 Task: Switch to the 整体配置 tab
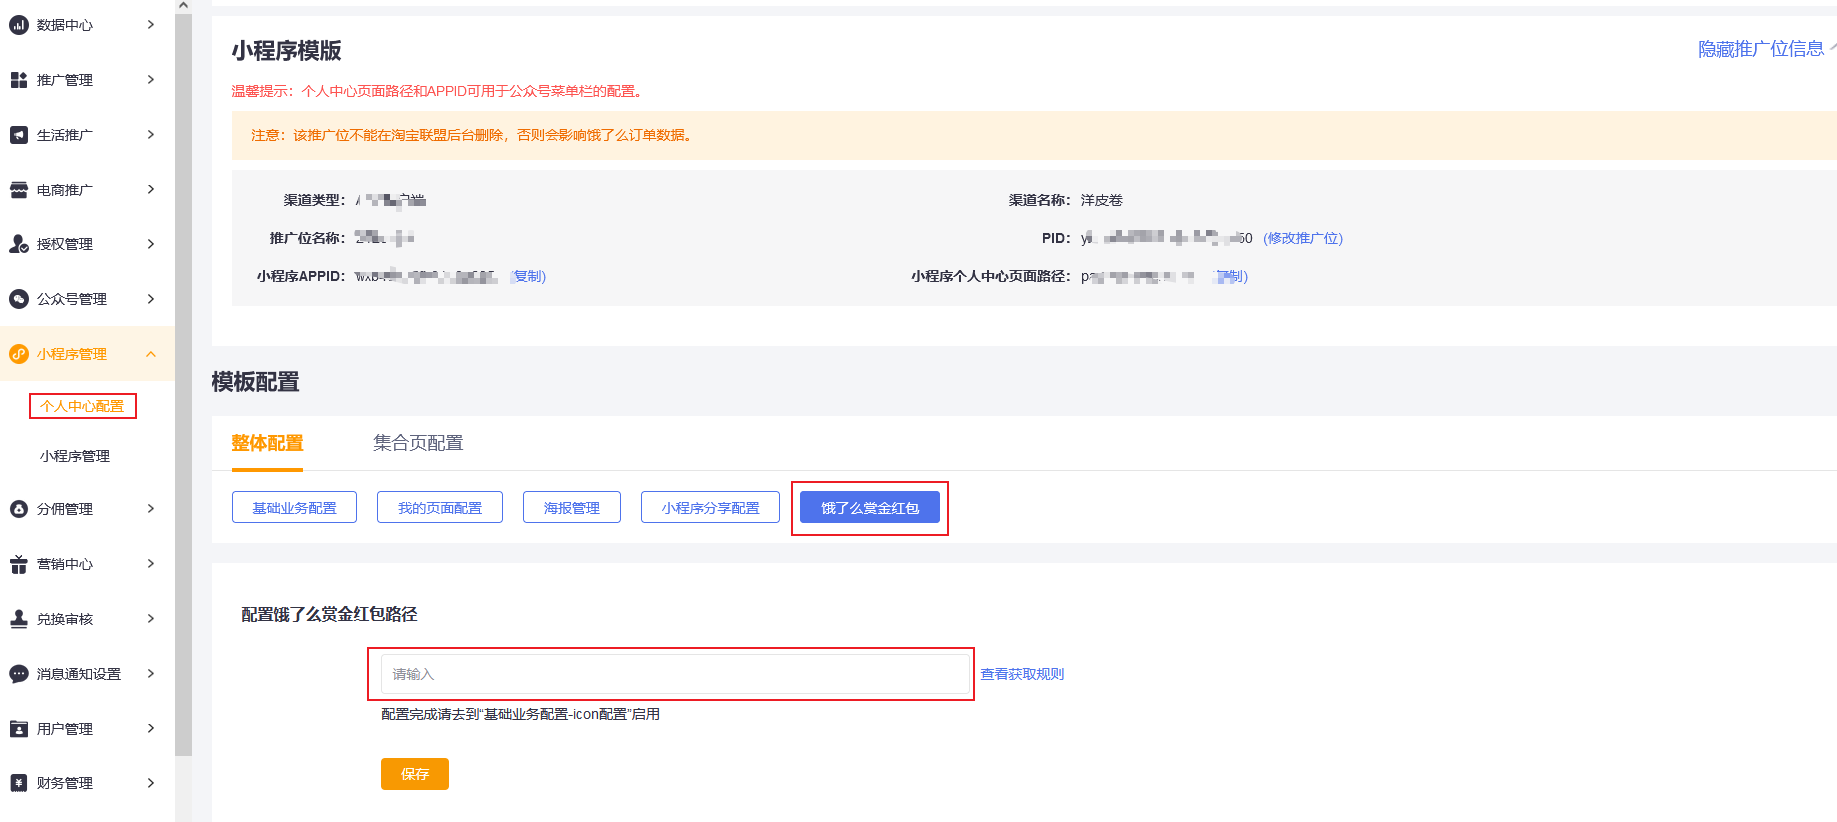tap(267, 443)
